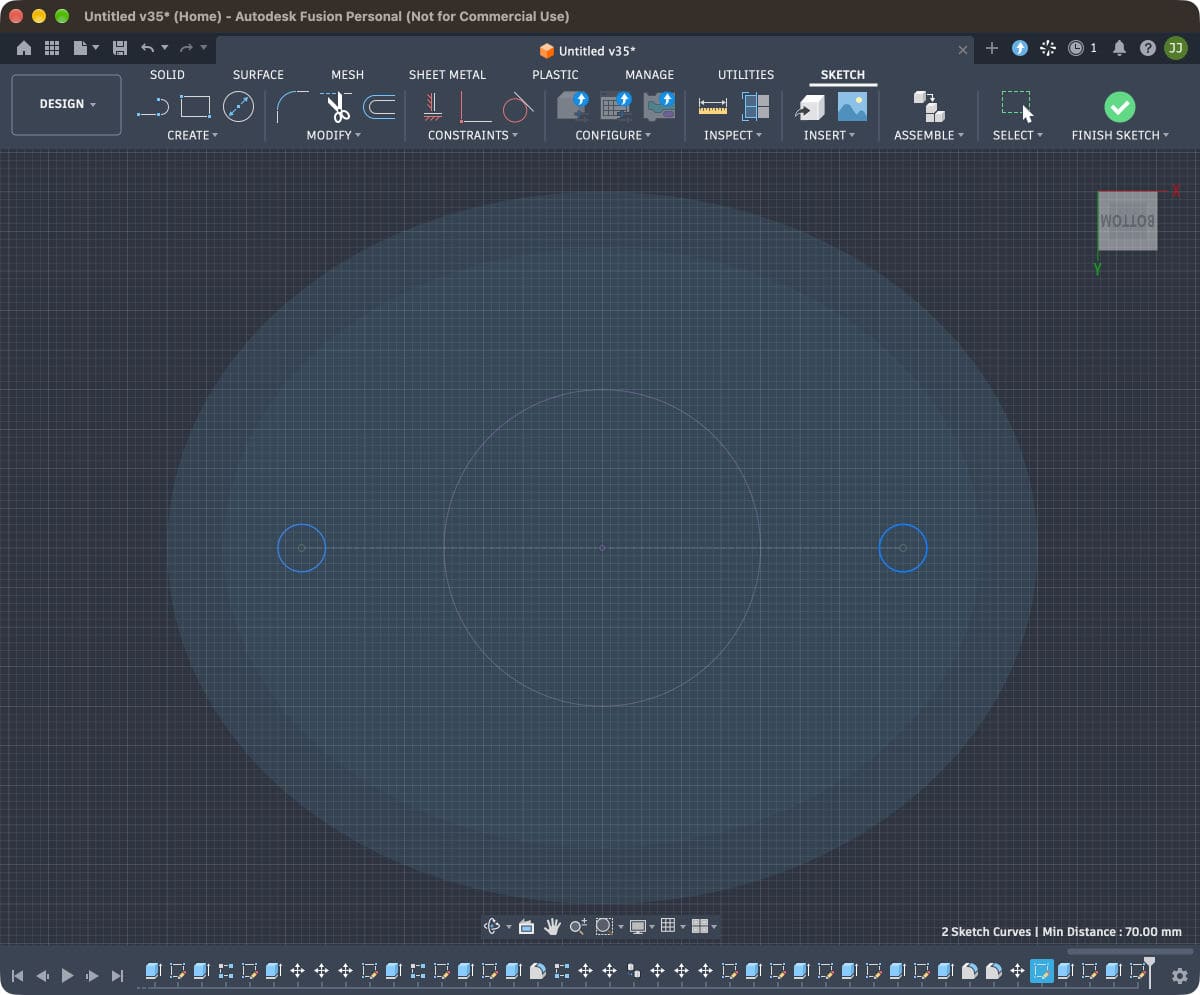1200x995 pixels.
Task: Expand the MODIFY menu
Action: (x=334, y=135)
